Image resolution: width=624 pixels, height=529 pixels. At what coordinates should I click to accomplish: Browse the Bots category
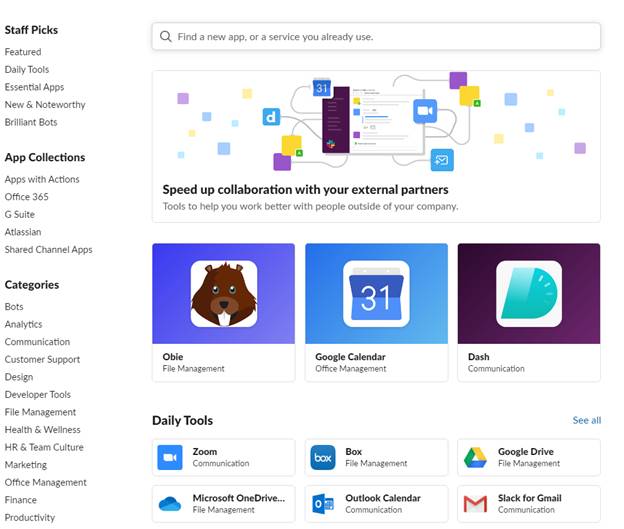point(14,306)
